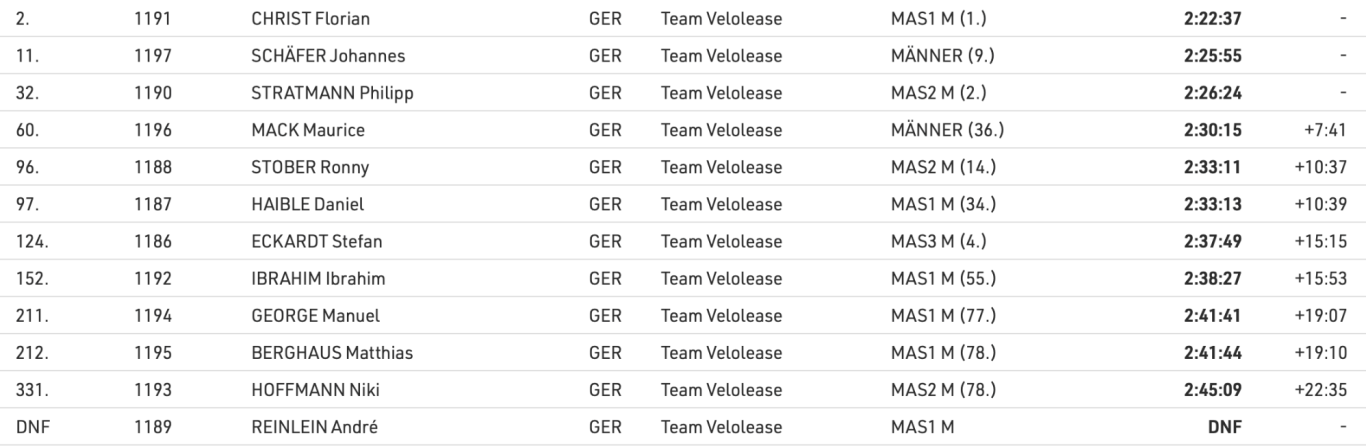Open BERGHAUS Matthias's result
This screenshot has height=448, width=1366.
(332, 353)
